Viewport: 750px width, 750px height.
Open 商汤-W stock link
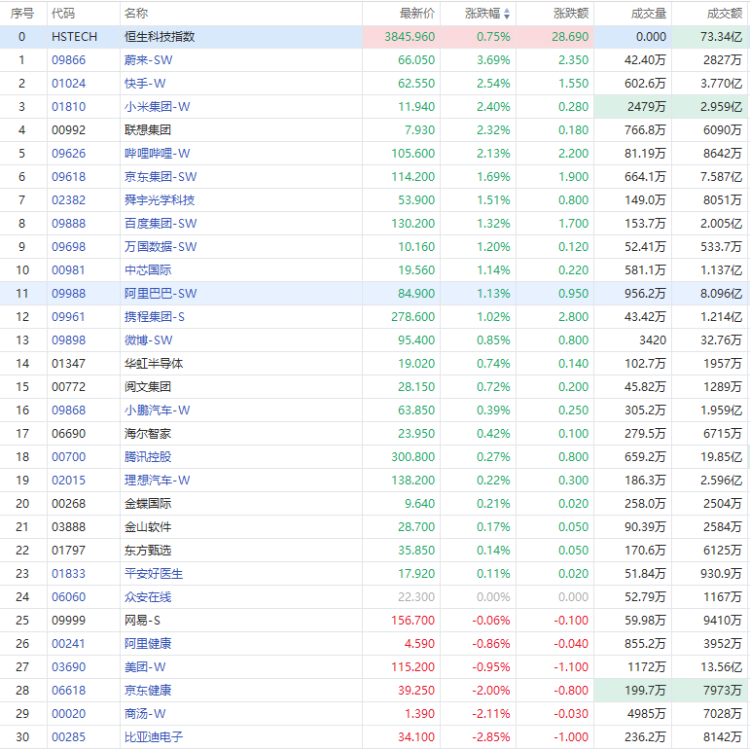pyautogui.click(x=145, y=714)
